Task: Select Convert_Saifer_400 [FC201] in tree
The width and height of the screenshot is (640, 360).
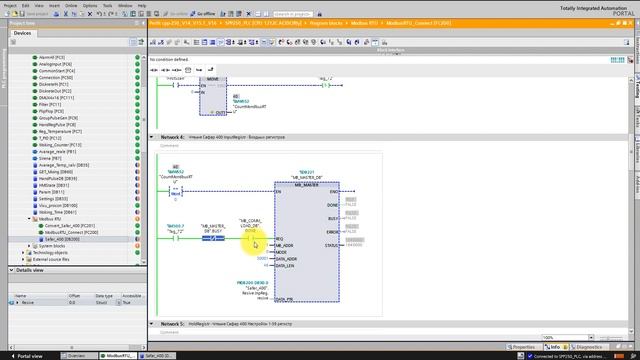Action: [x=69, y=226]
